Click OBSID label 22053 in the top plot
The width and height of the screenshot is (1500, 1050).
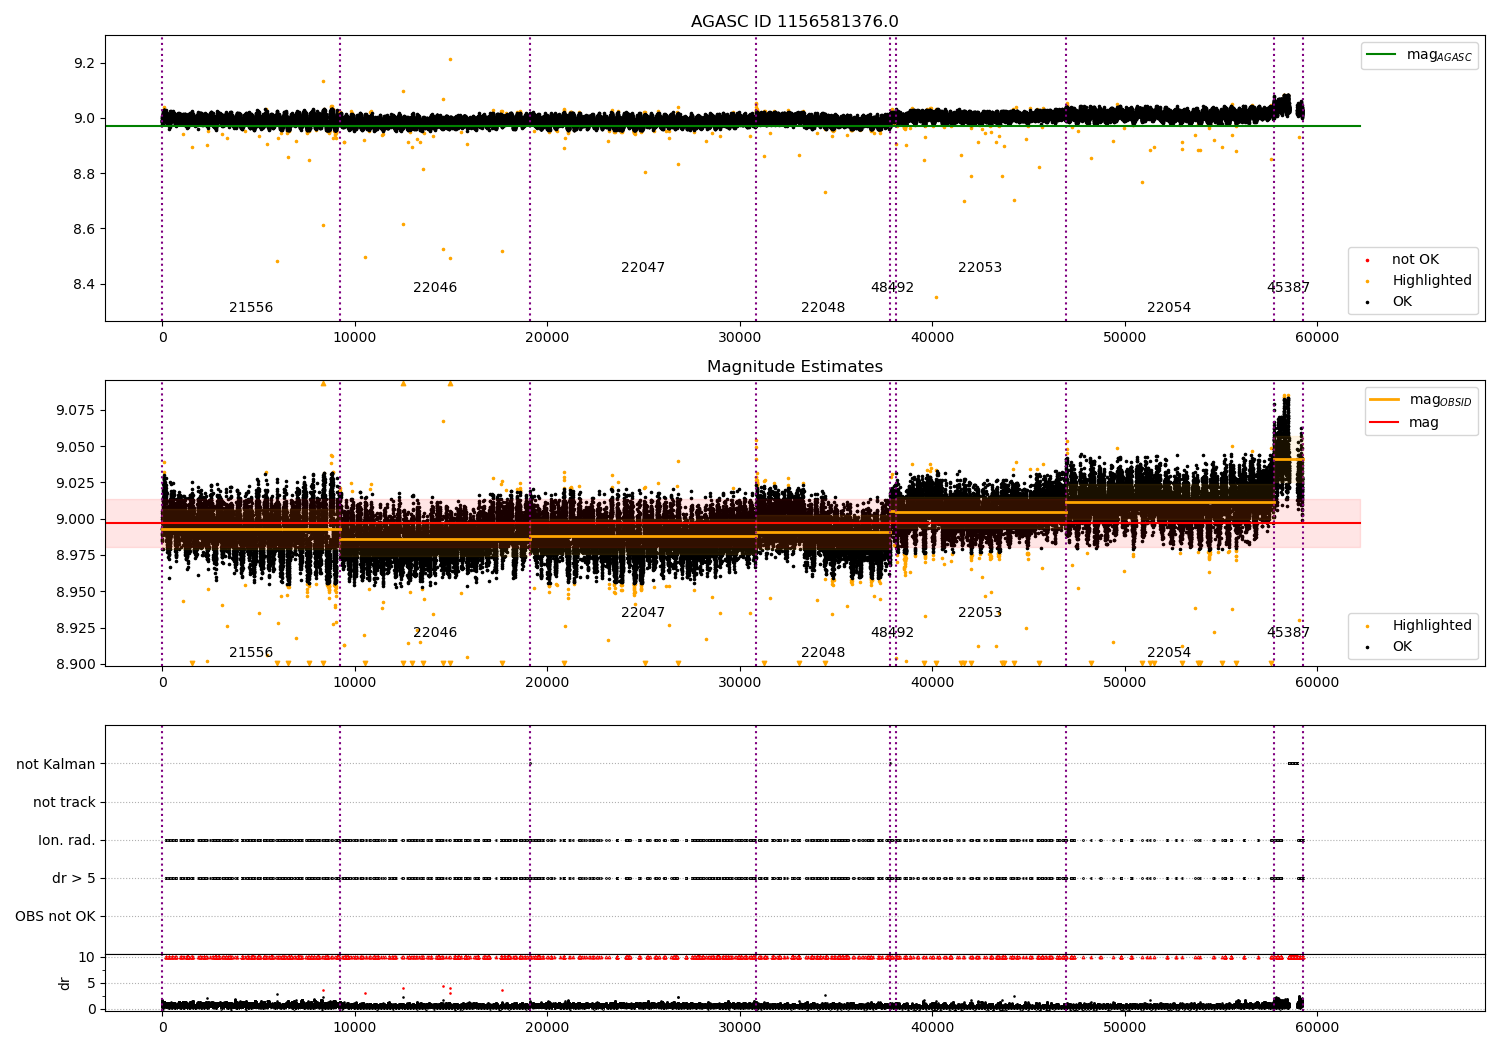point(980,268)
